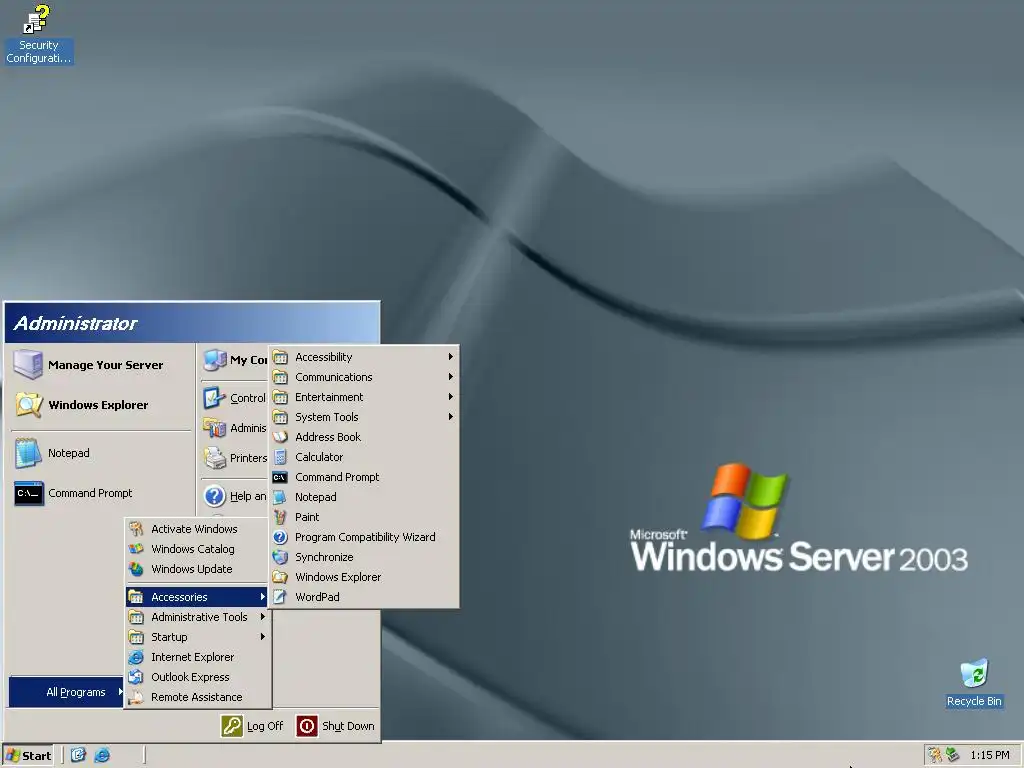Click the Address Book icon in Accessories
Screen dimensions: 1024x768
[280, 437]
